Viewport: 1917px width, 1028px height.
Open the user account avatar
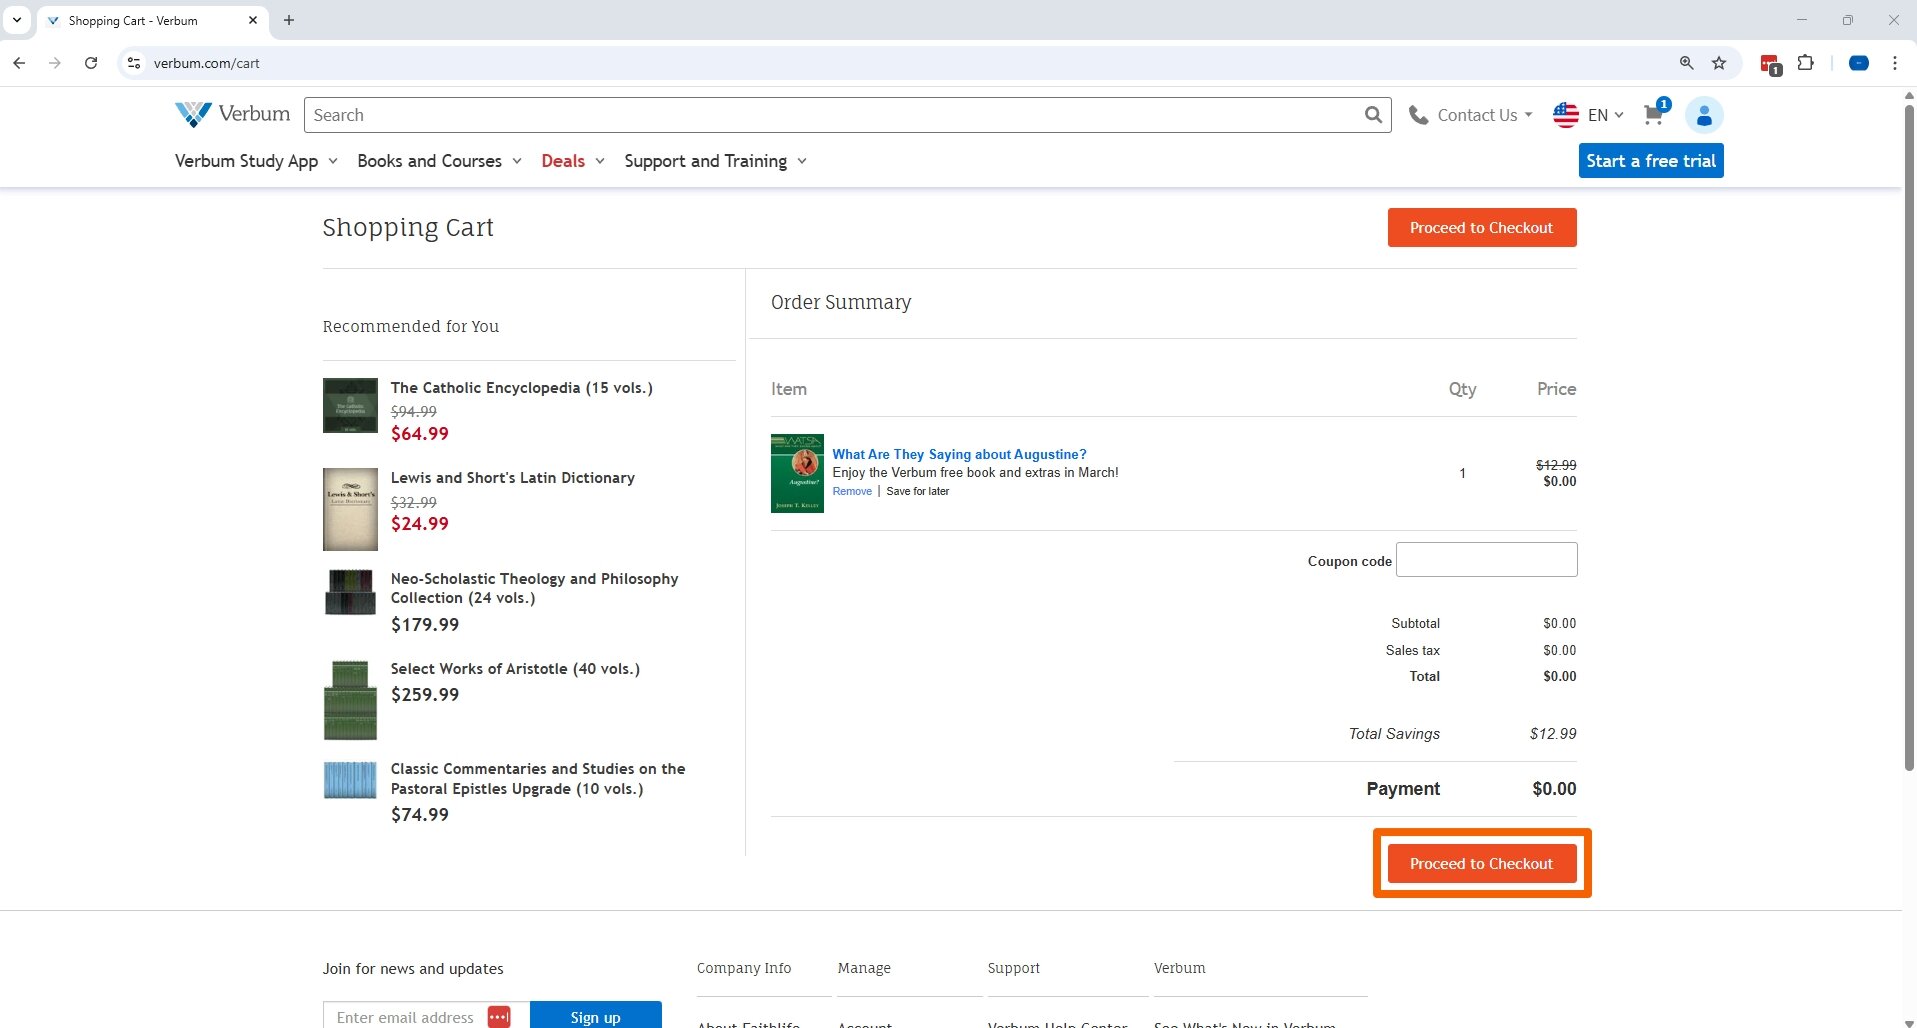tap(1704, 115)
